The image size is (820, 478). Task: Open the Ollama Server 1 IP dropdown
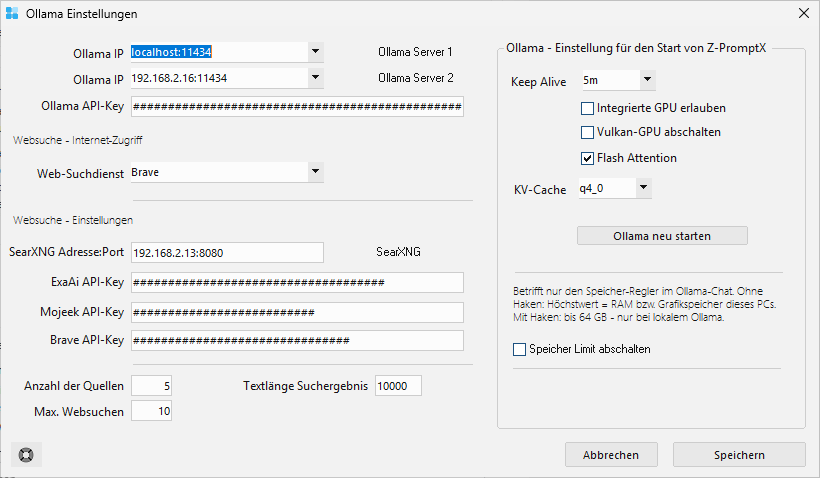(x=315, y=52)
